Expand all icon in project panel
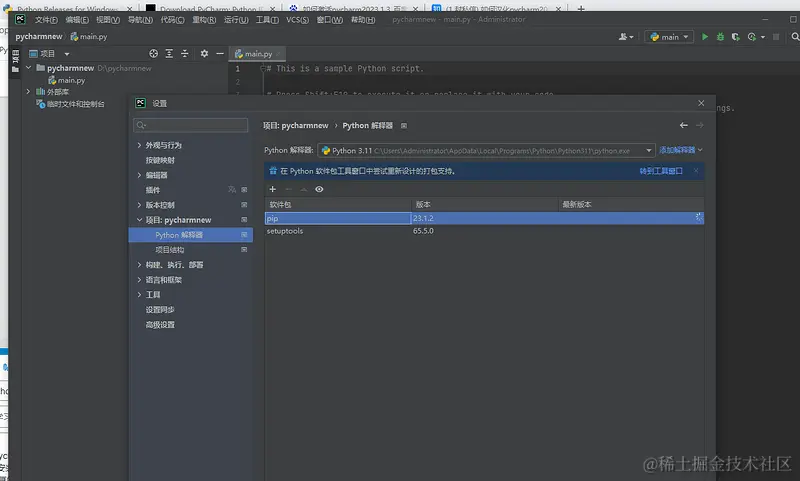800x481 pixels. pos(169,54)
